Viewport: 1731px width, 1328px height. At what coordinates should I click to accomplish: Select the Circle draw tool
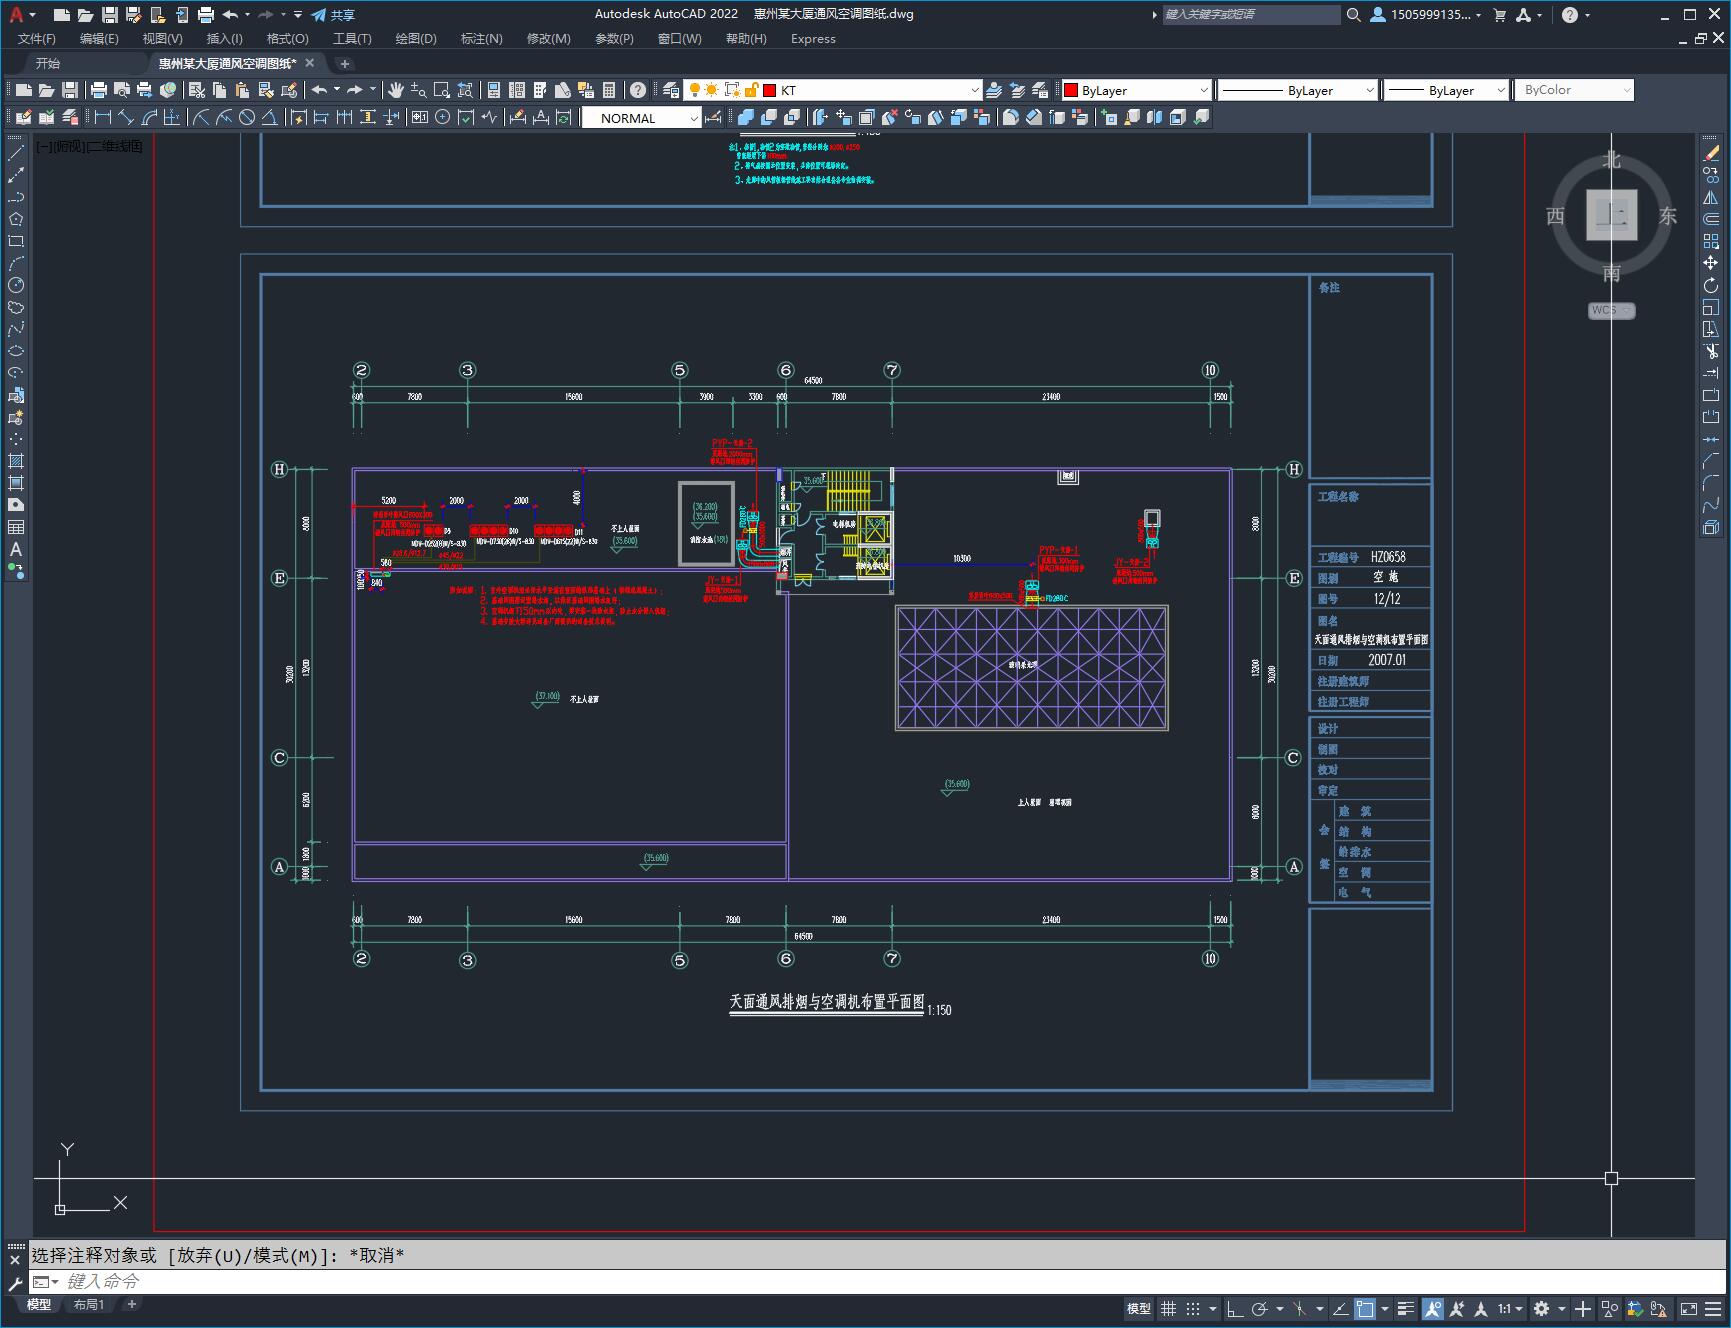[16, 285]
